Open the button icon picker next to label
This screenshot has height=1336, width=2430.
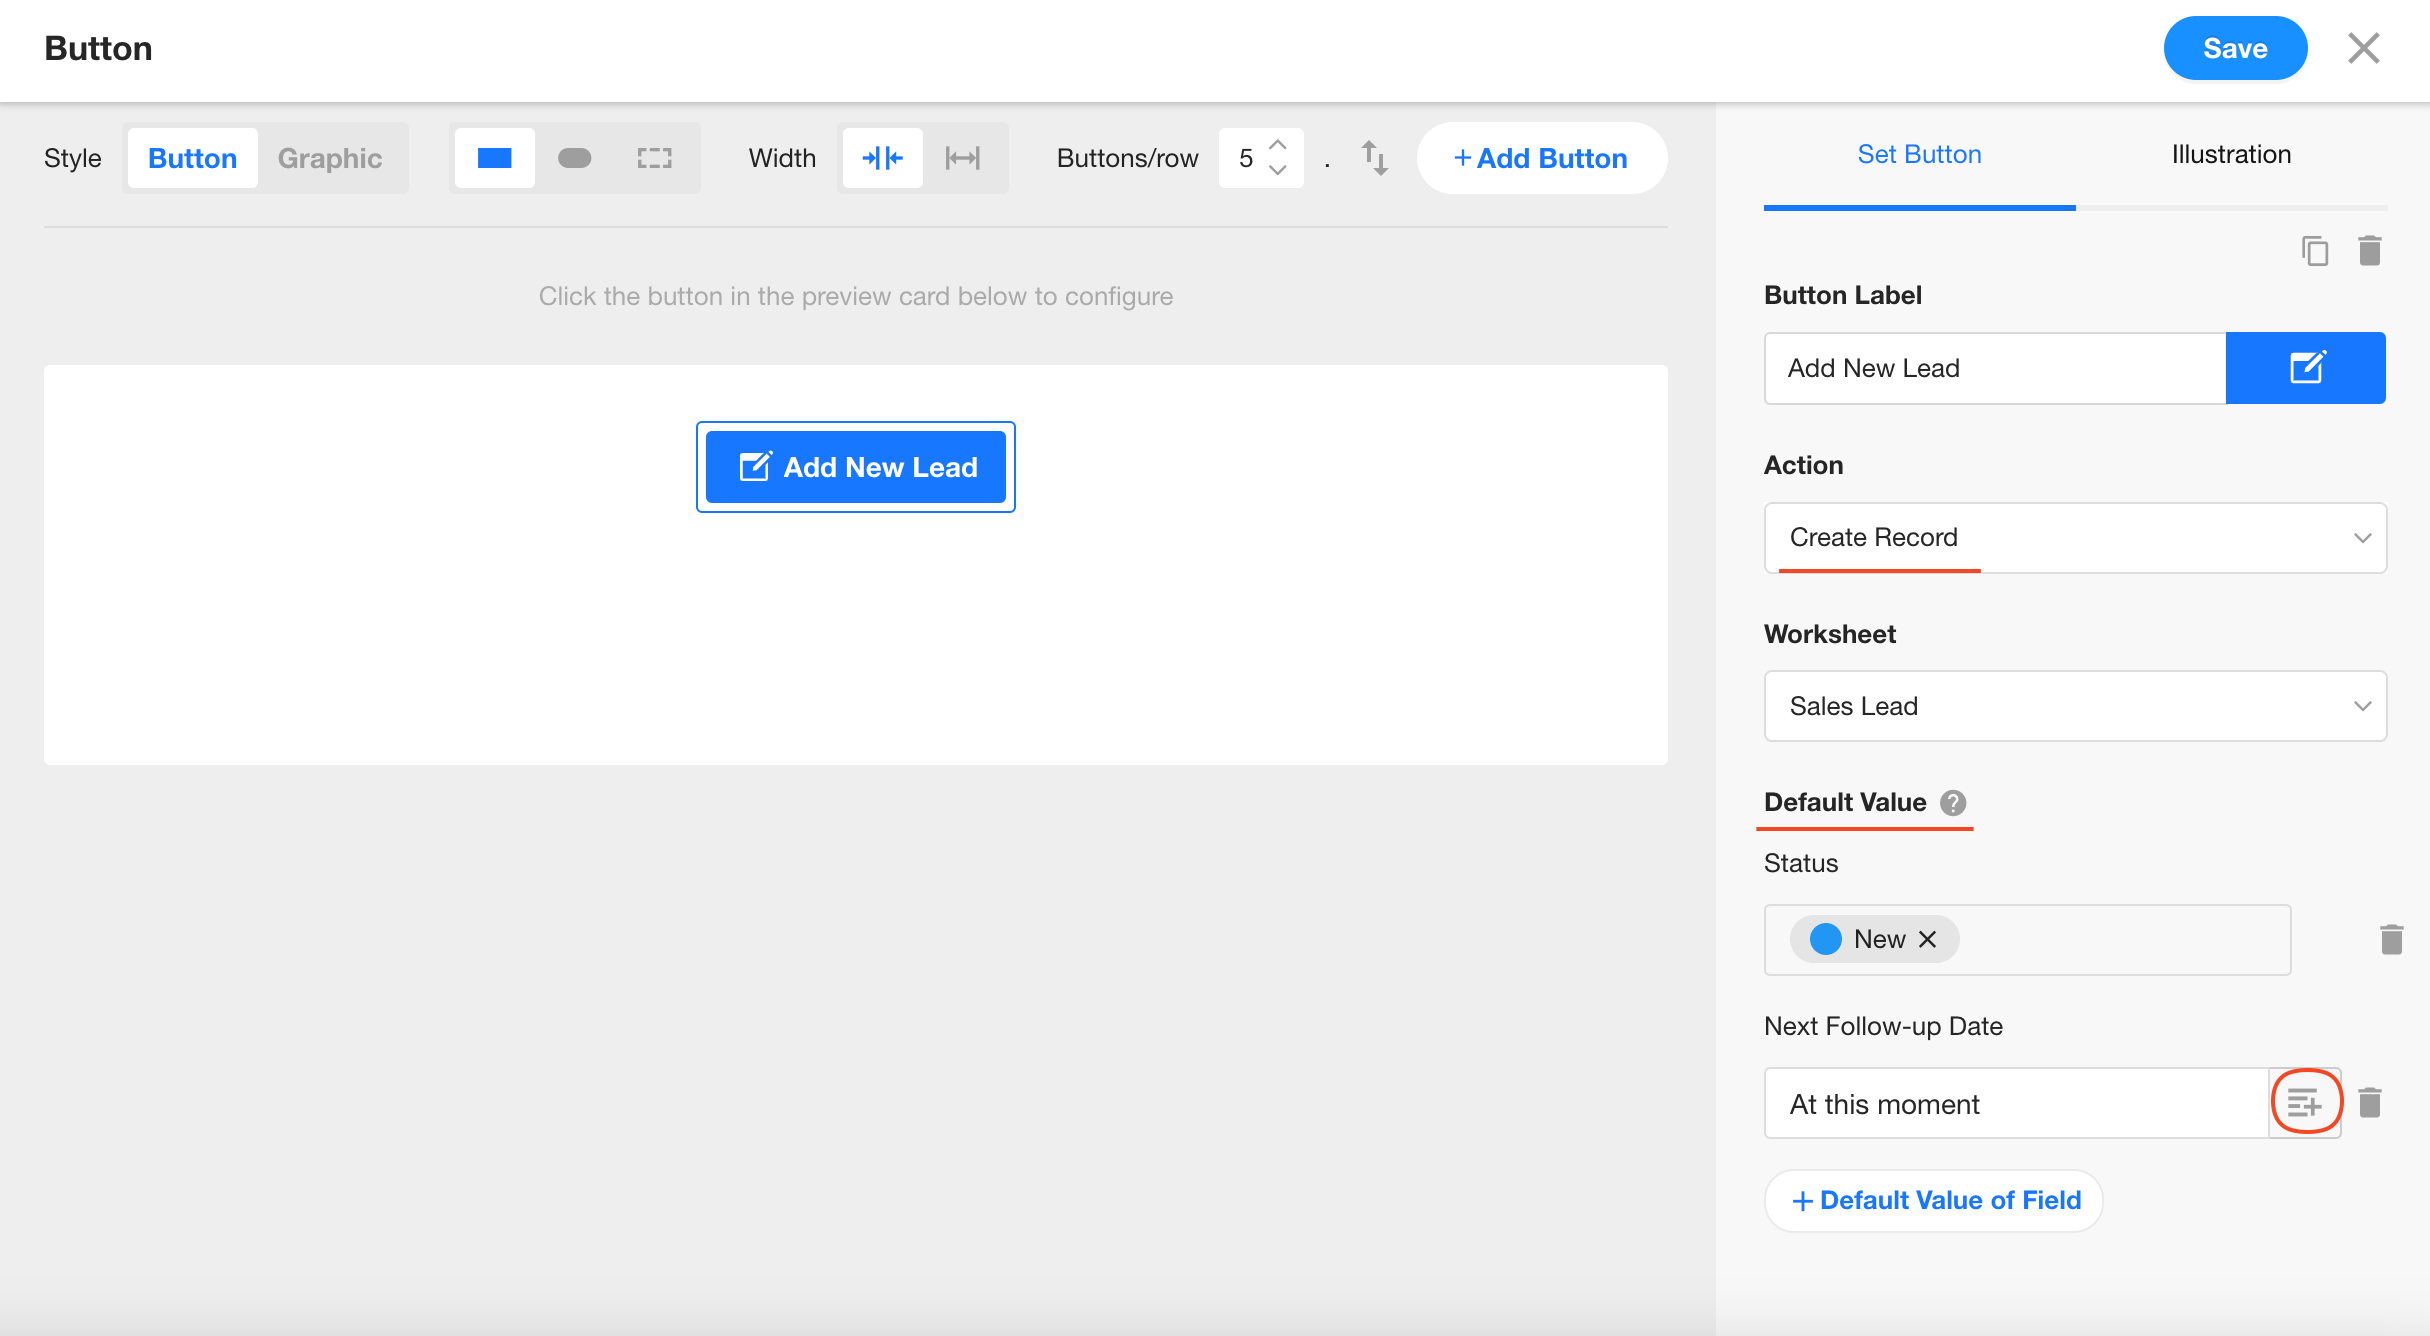click(x=2305, y=368)
